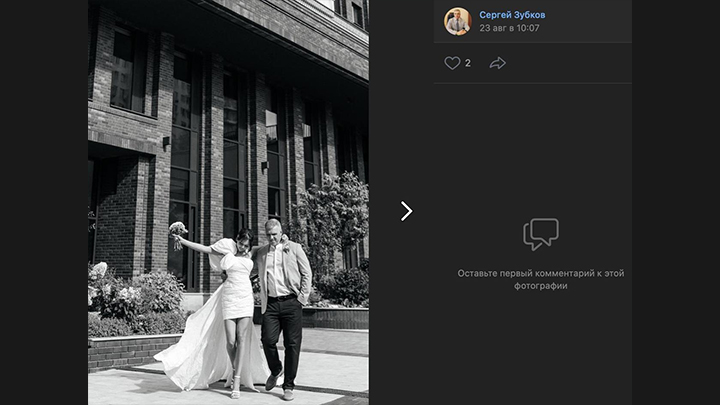Click the dark margin right of comments panel
This screenshot has height=405, width=720.
pyautogui.click(x=676, y=200)
